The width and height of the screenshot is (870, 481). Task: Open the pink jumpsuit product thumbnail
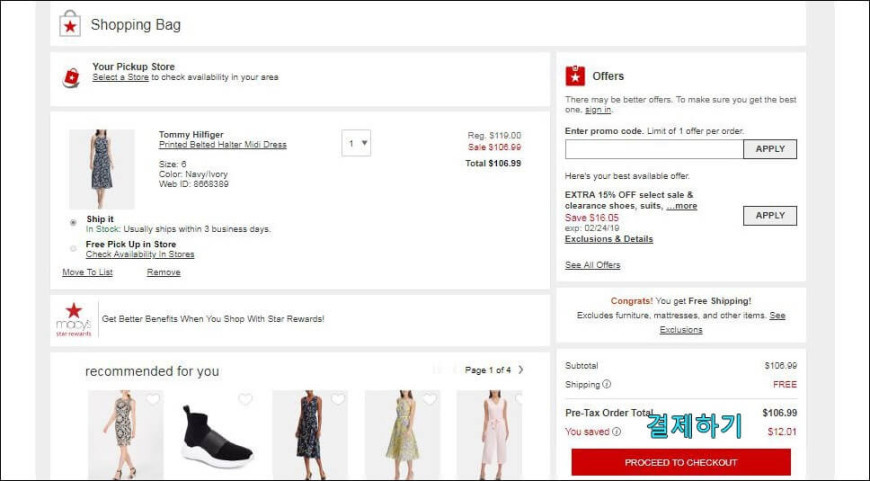(x=489, y=435)
